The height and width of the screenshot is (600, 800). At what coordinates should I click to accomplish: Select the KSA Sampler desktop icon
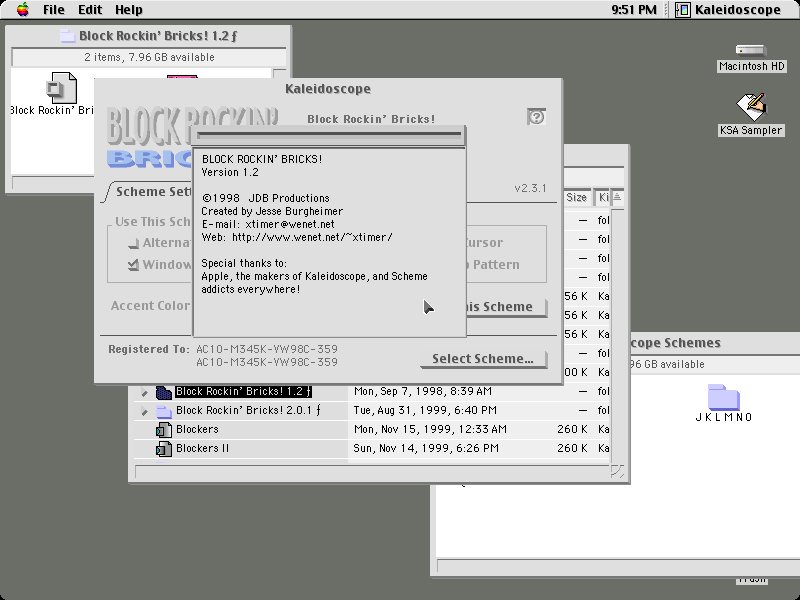pyautogui.click(x=751, y=115)
